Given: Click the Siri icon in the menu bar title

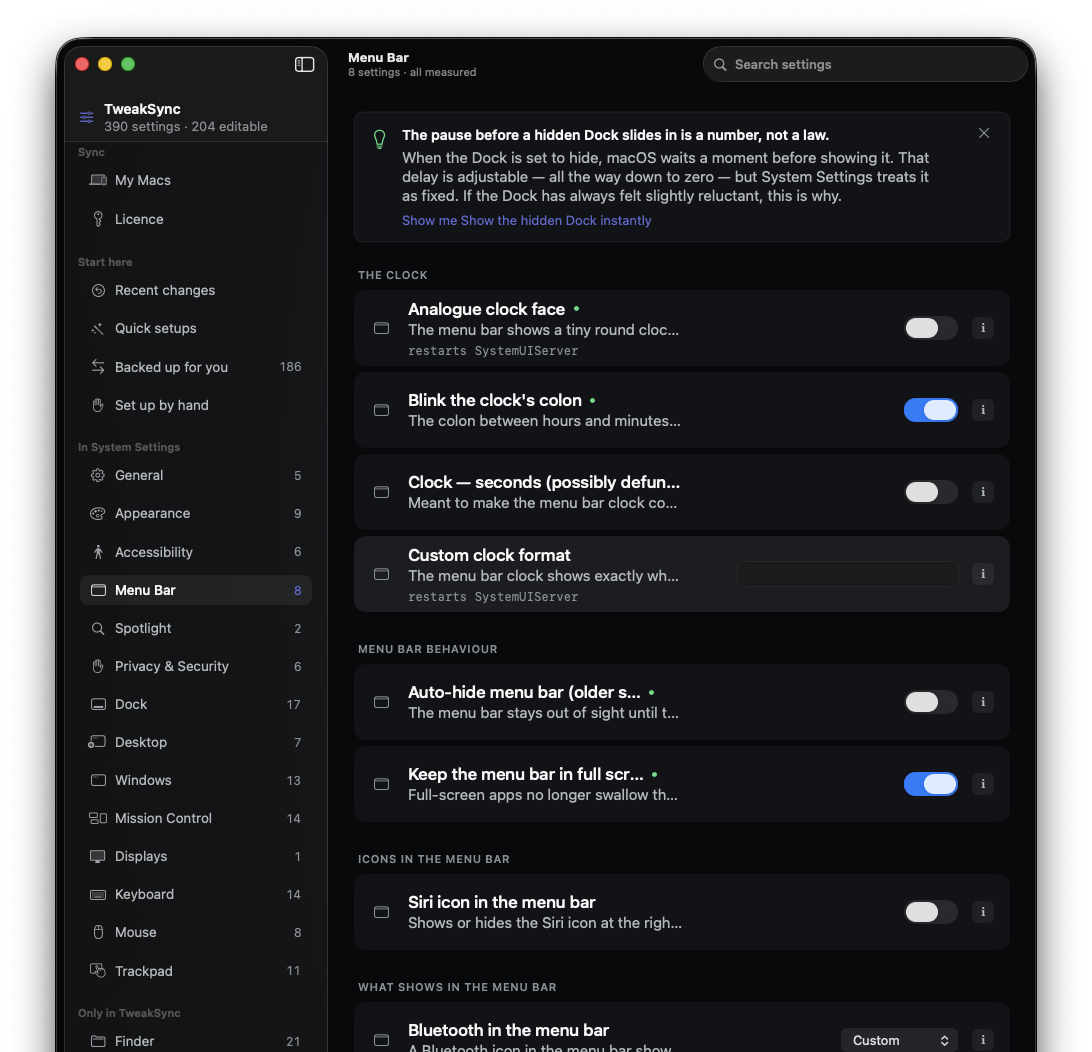Looking at the screenshot, I should tap(501, 902).
